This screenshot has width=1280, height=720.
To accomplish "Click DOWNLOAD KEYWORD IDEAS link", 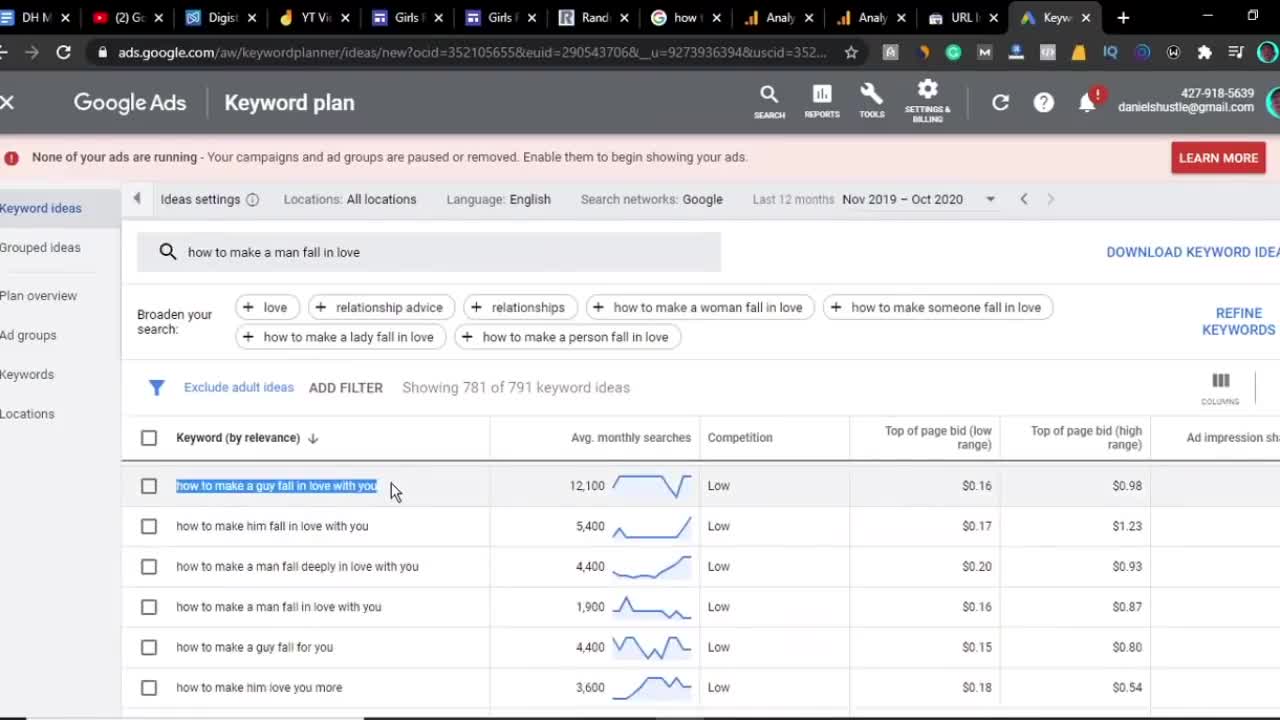I will click(x=1192, y=252).
